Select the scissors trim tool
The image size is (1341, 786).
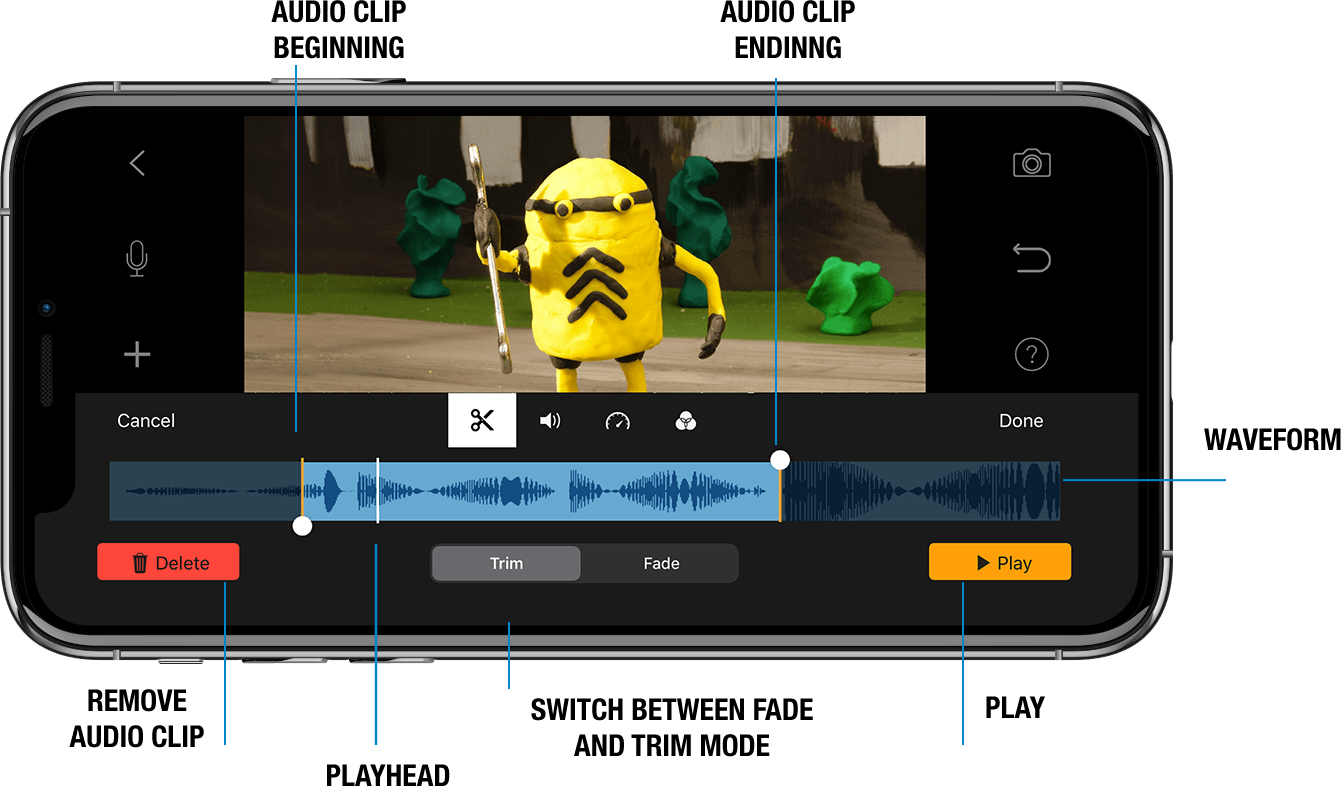[482, 420]
